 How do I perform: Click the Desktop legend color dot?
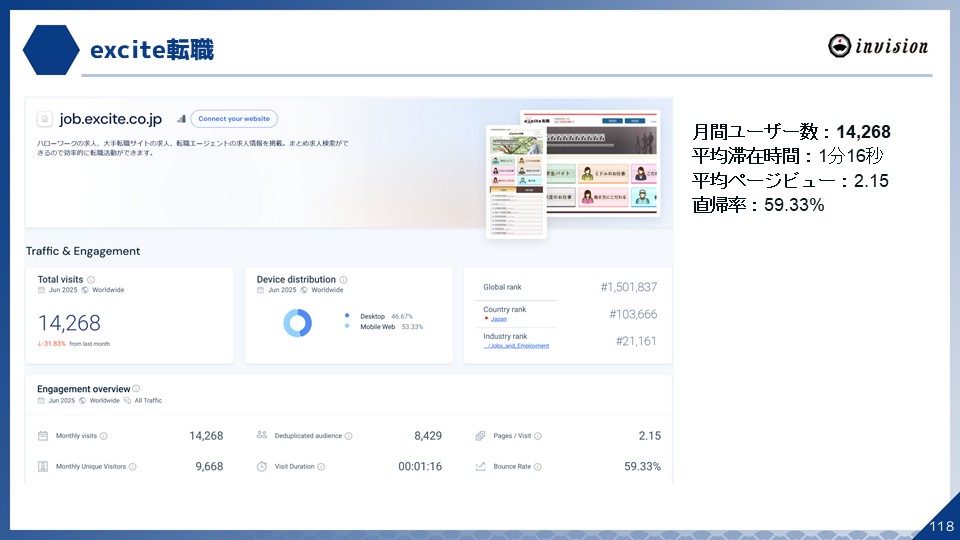347,316
